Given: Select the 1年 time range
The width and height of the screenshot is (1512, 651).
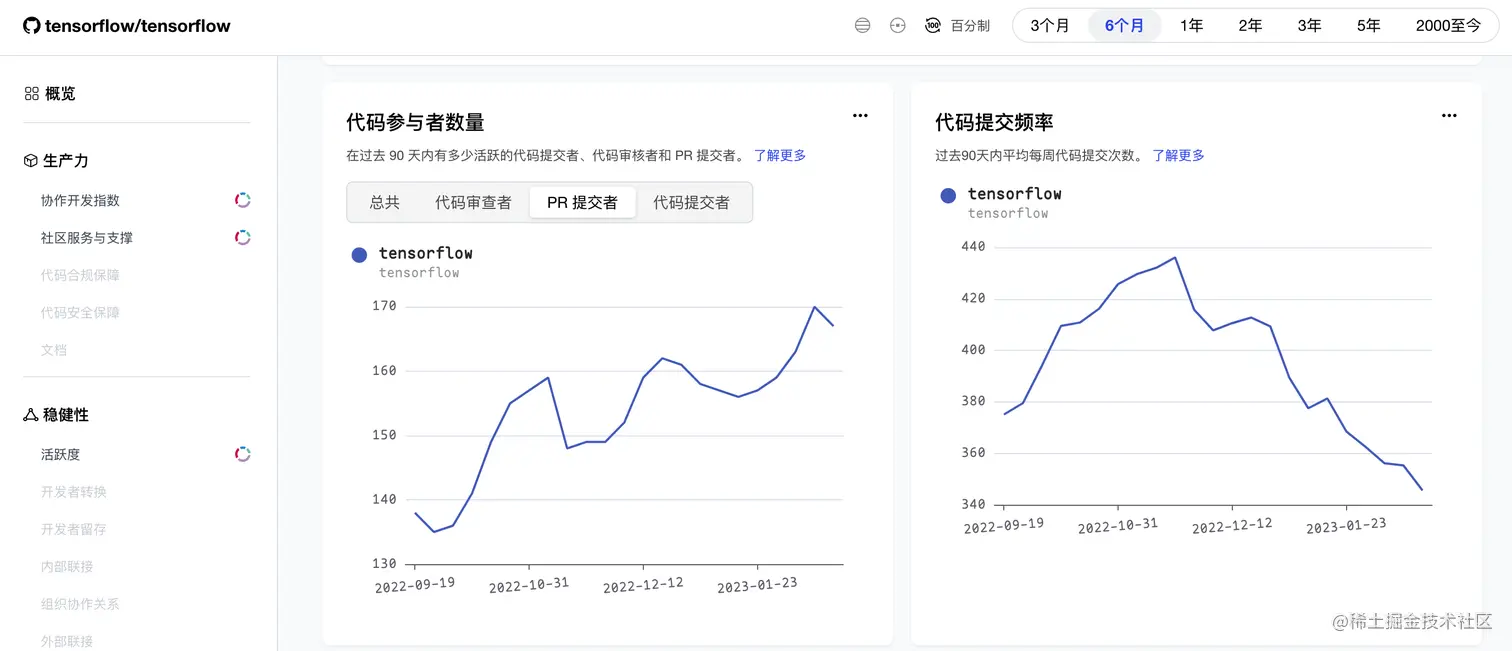Looking at the screenshot, I should click(1191, 26).
